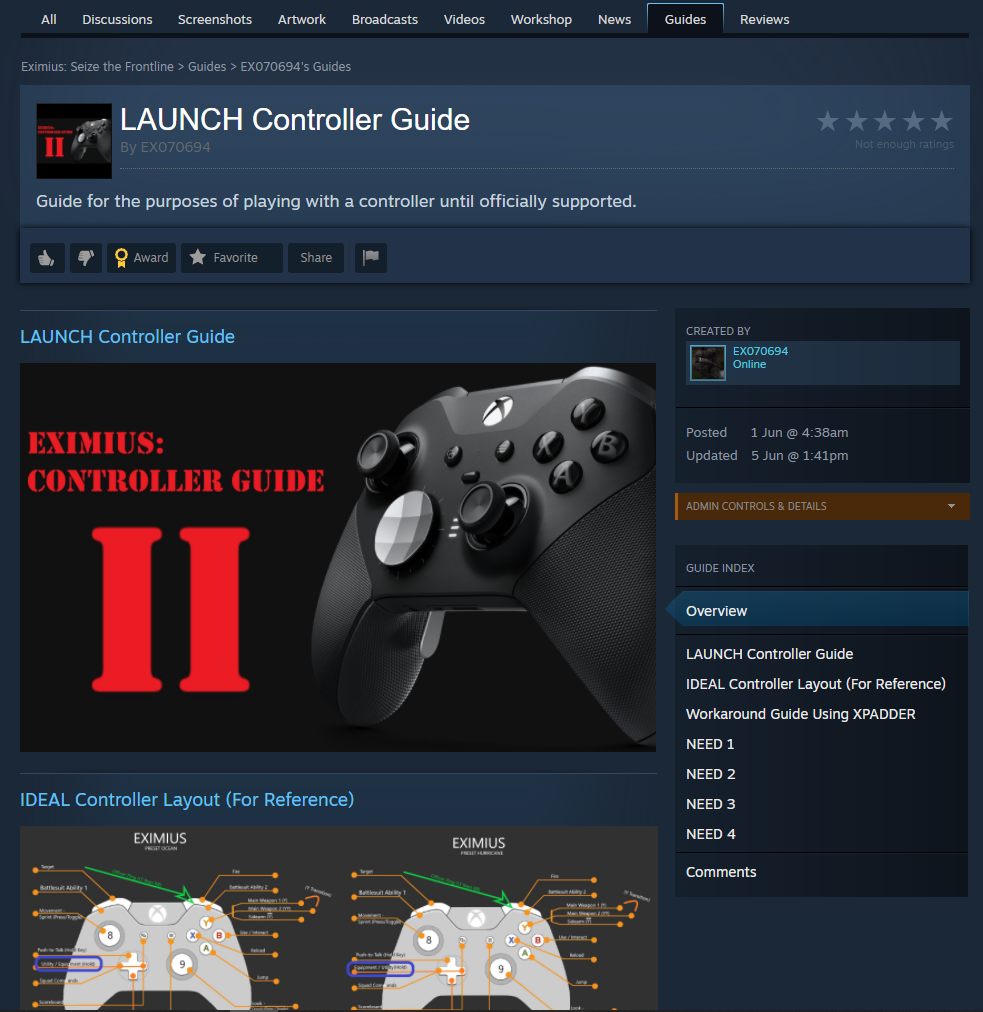Screen dimensions: 983x1012
Task: Expand Admin Controls & Details dropdown
Action: coord(822,506)
